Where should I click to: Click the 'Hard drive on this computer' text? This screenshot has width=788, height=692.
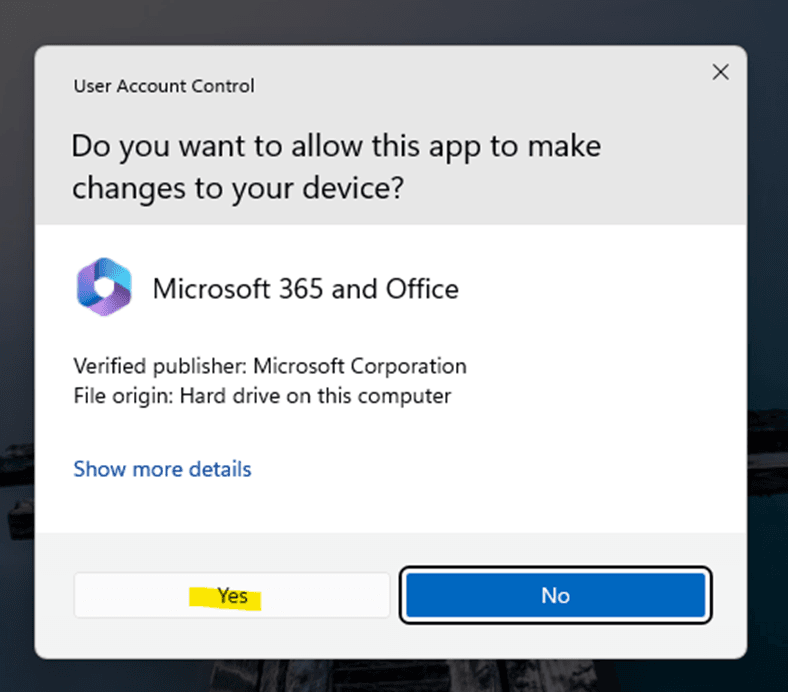point(315,396)
